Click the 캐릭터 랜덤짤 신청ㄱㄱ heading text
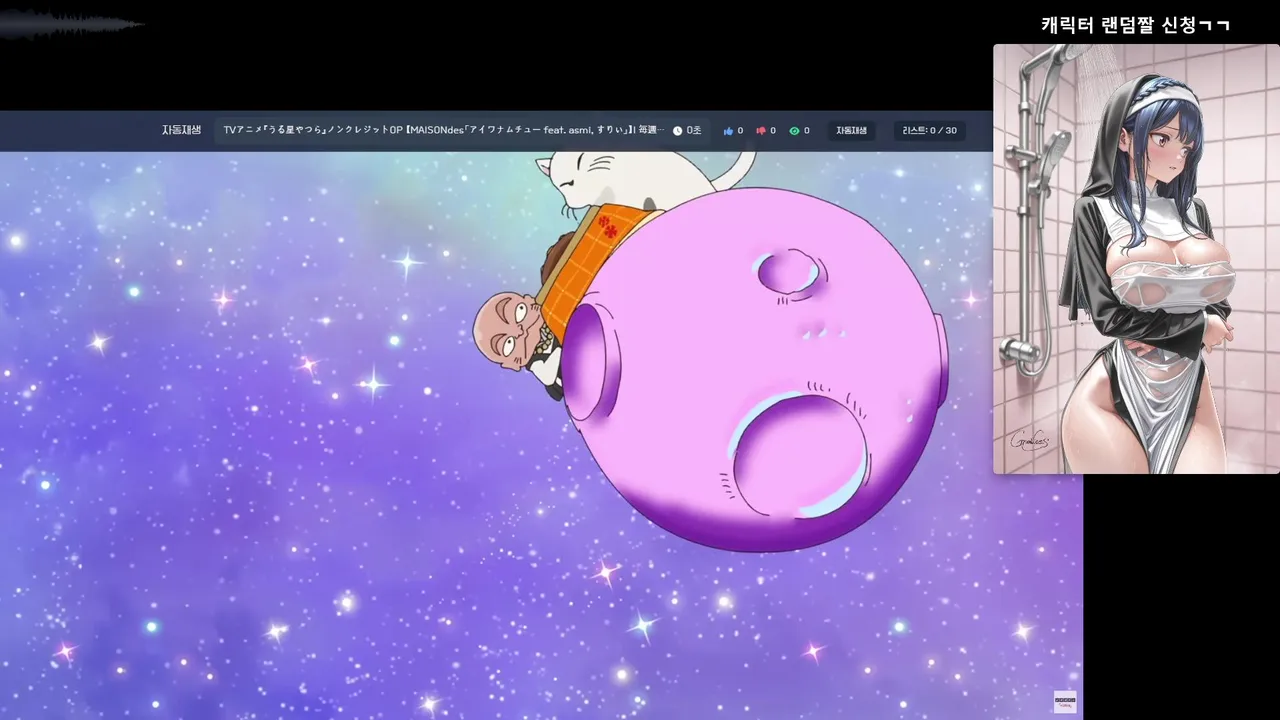 pyautogui.click(x=1135, y=26)
